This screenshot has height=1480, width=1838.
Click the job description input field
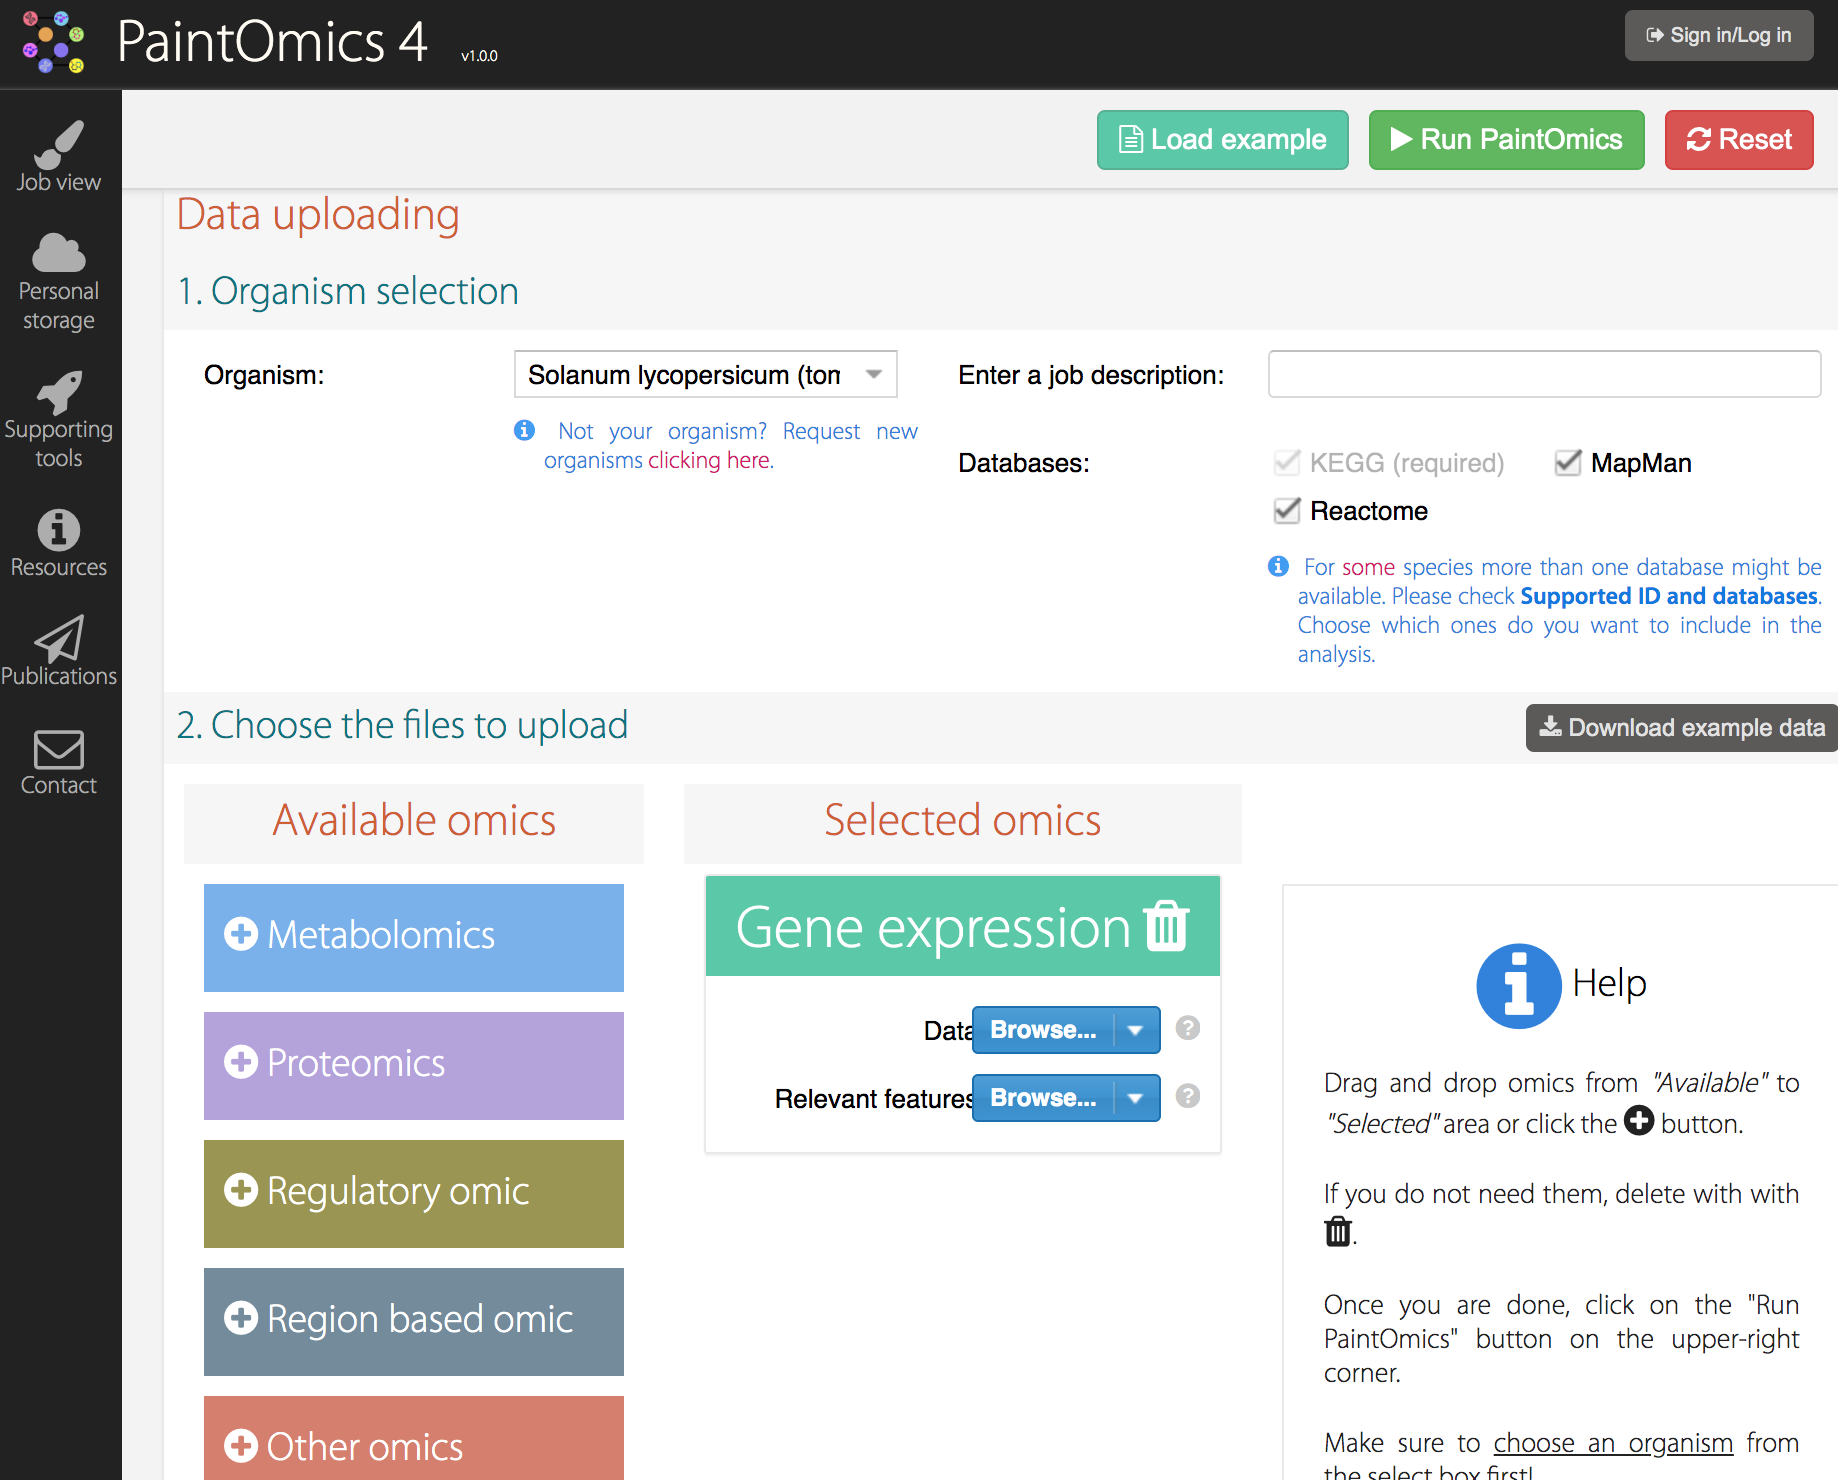tap(1544, 374)
